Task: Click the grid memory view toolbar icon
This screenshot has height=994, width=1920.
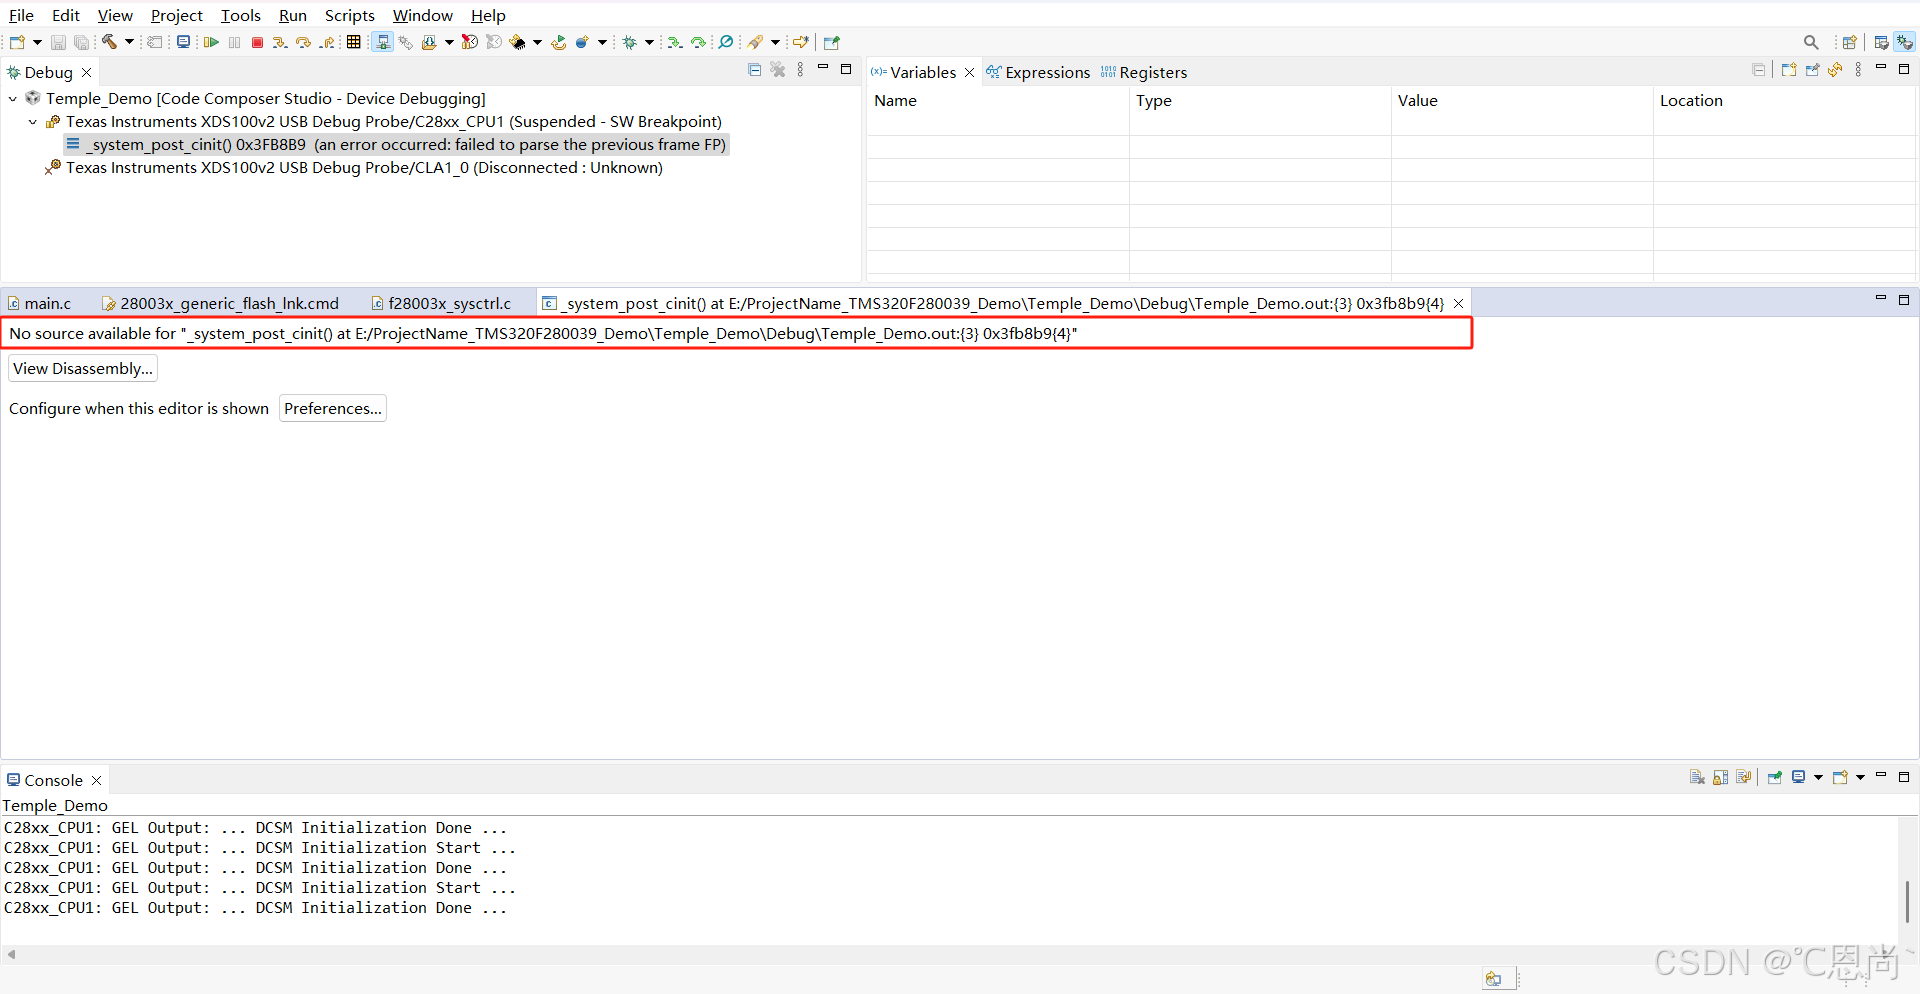Action: tap(354, 42)
